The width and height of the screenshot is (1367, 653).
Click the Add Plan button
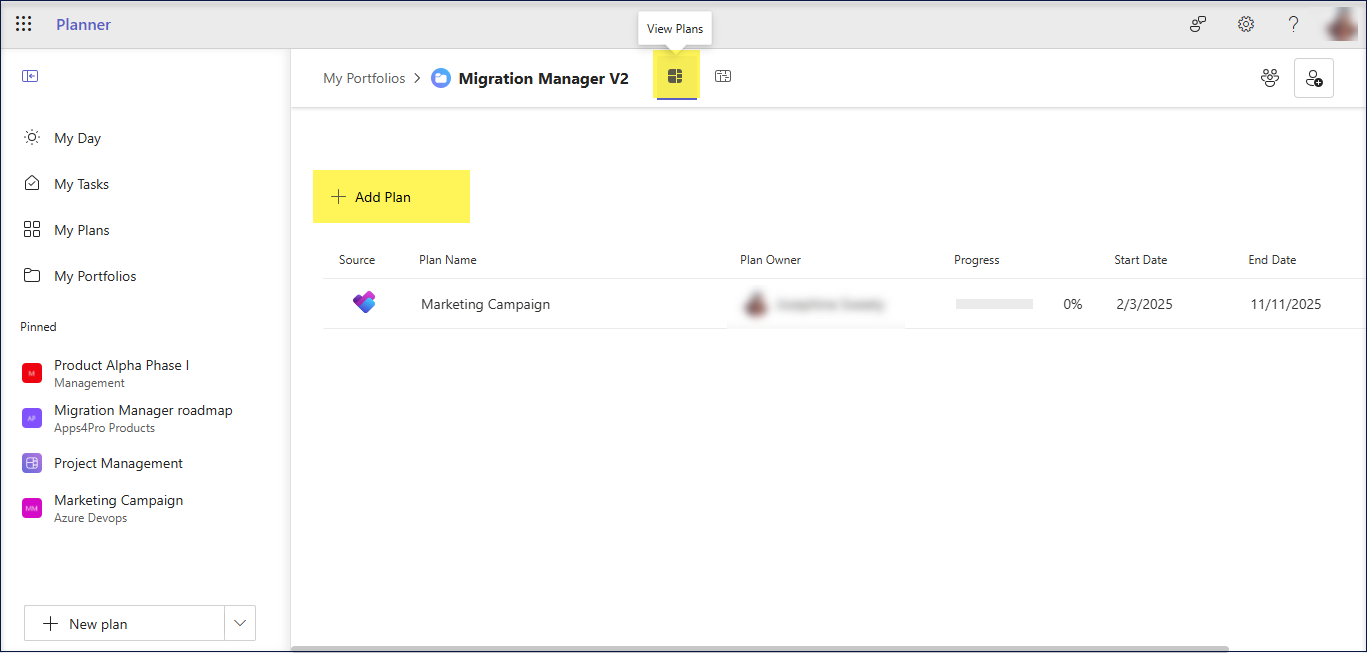pyautogui.click(x=391, y=196)
